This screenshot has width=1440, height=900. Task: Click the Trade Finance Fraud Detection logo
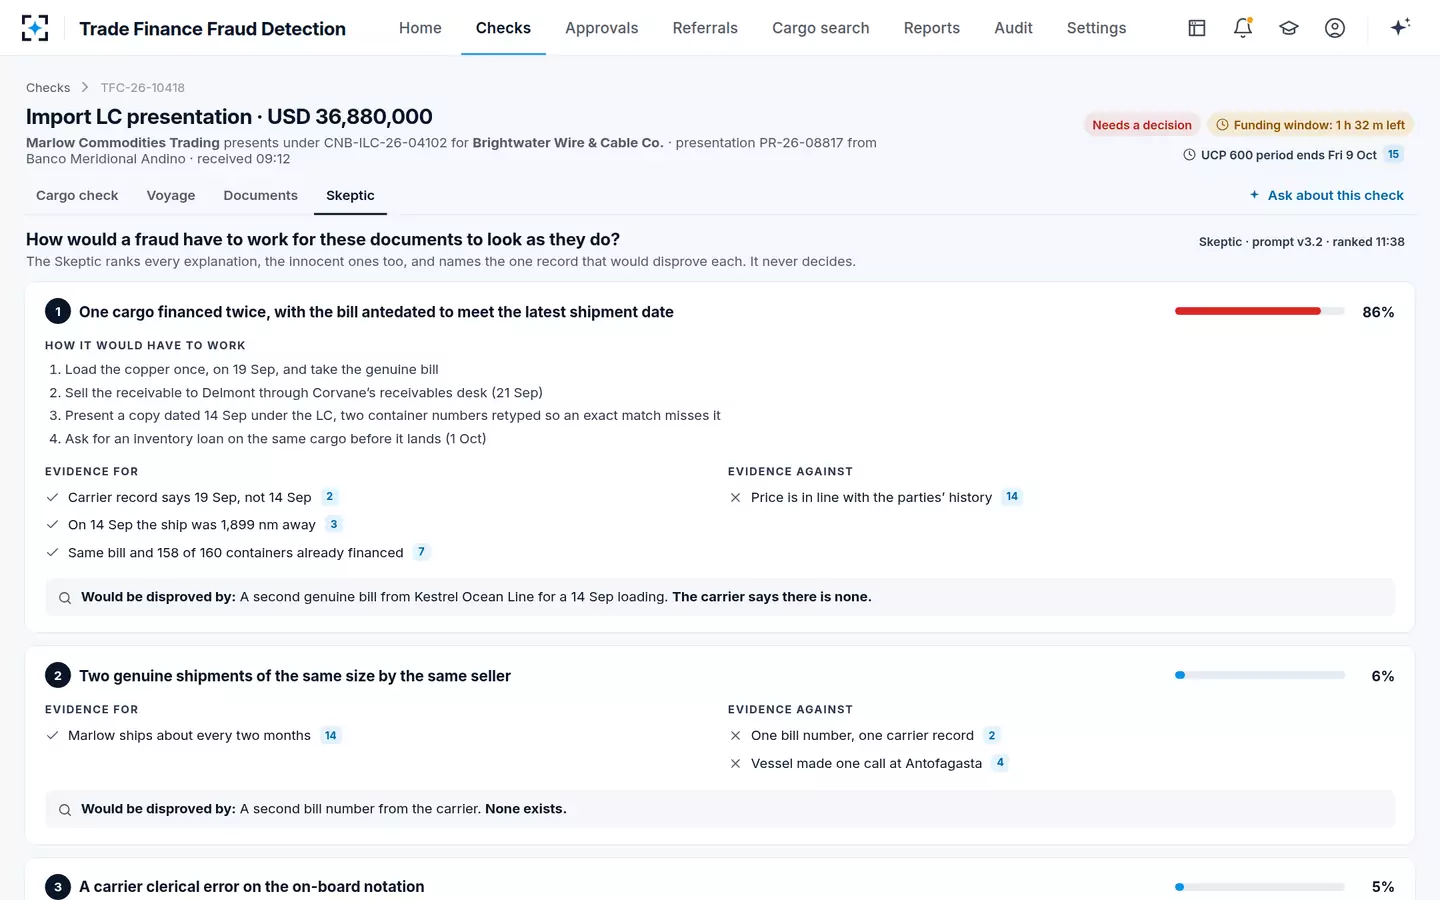[x=35, y=28]
